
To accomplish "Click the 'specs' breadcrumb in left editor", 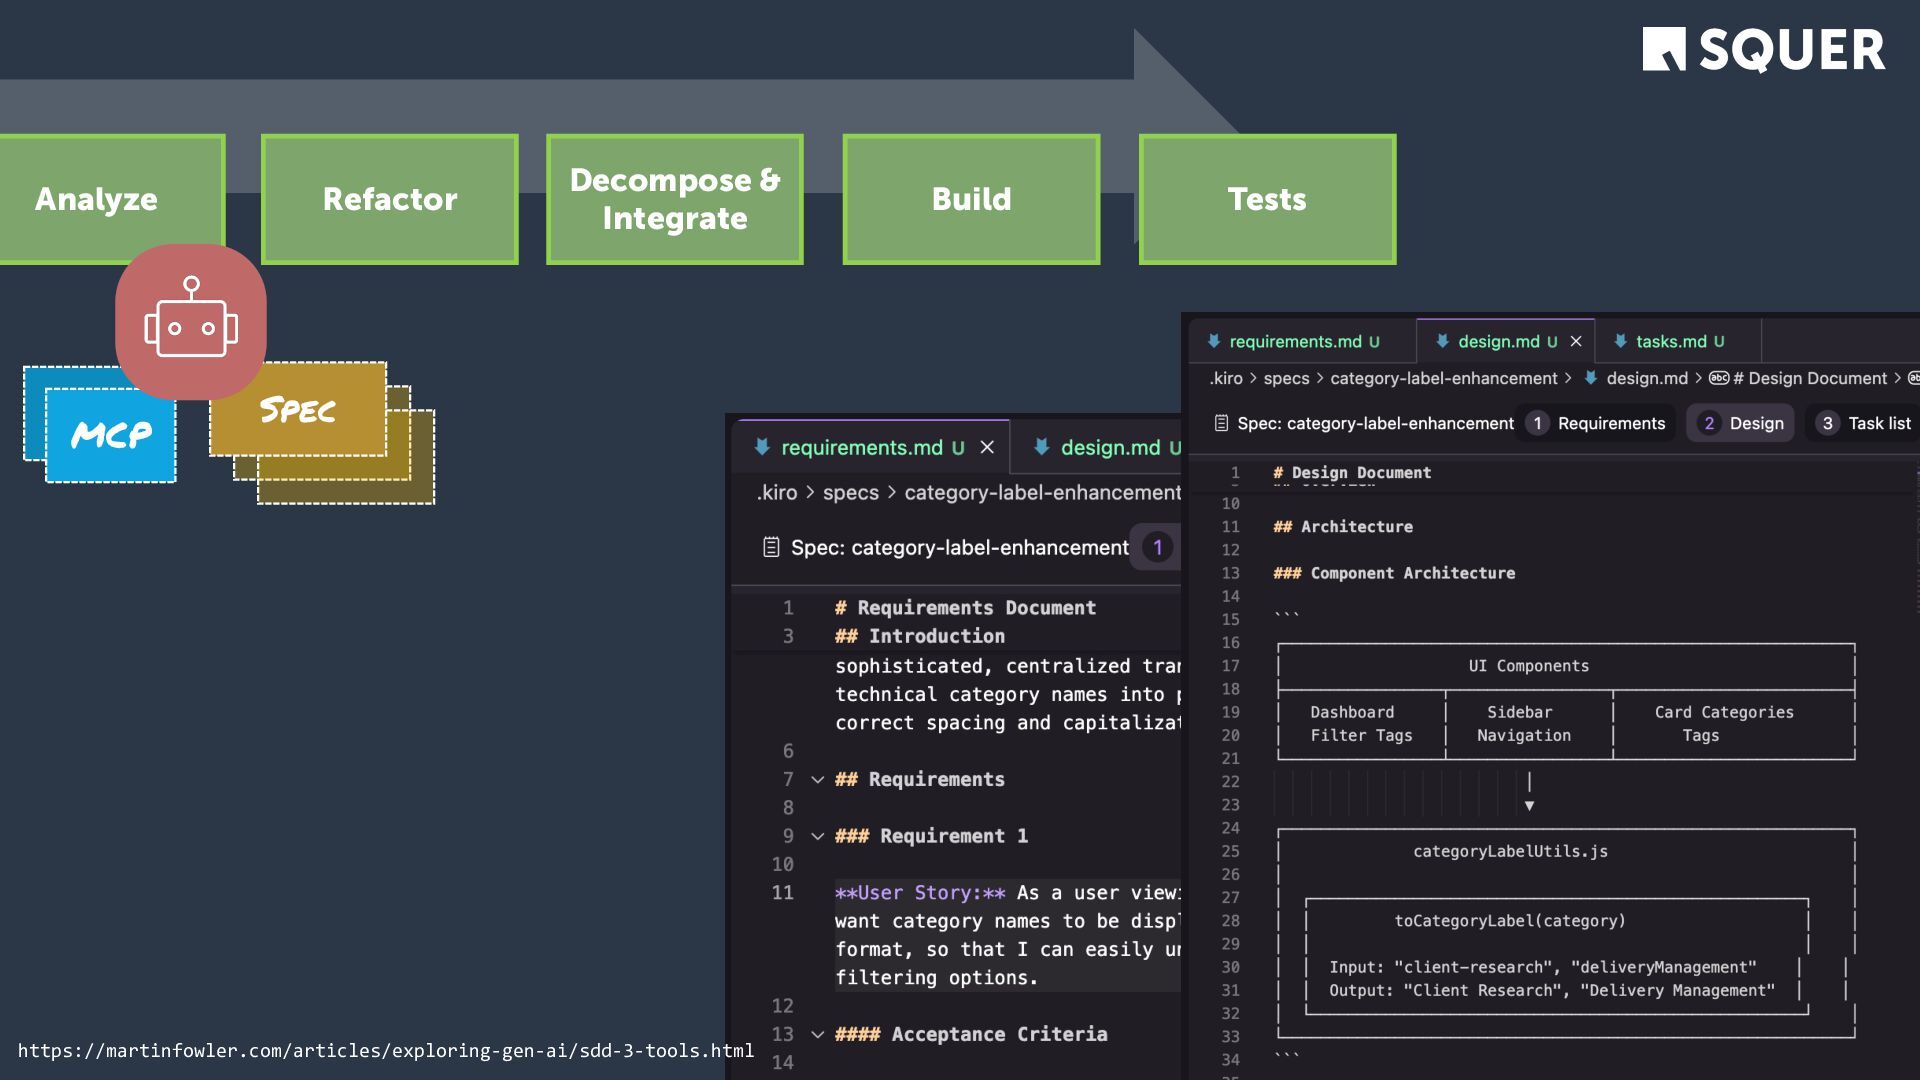I will click(850, 493).
